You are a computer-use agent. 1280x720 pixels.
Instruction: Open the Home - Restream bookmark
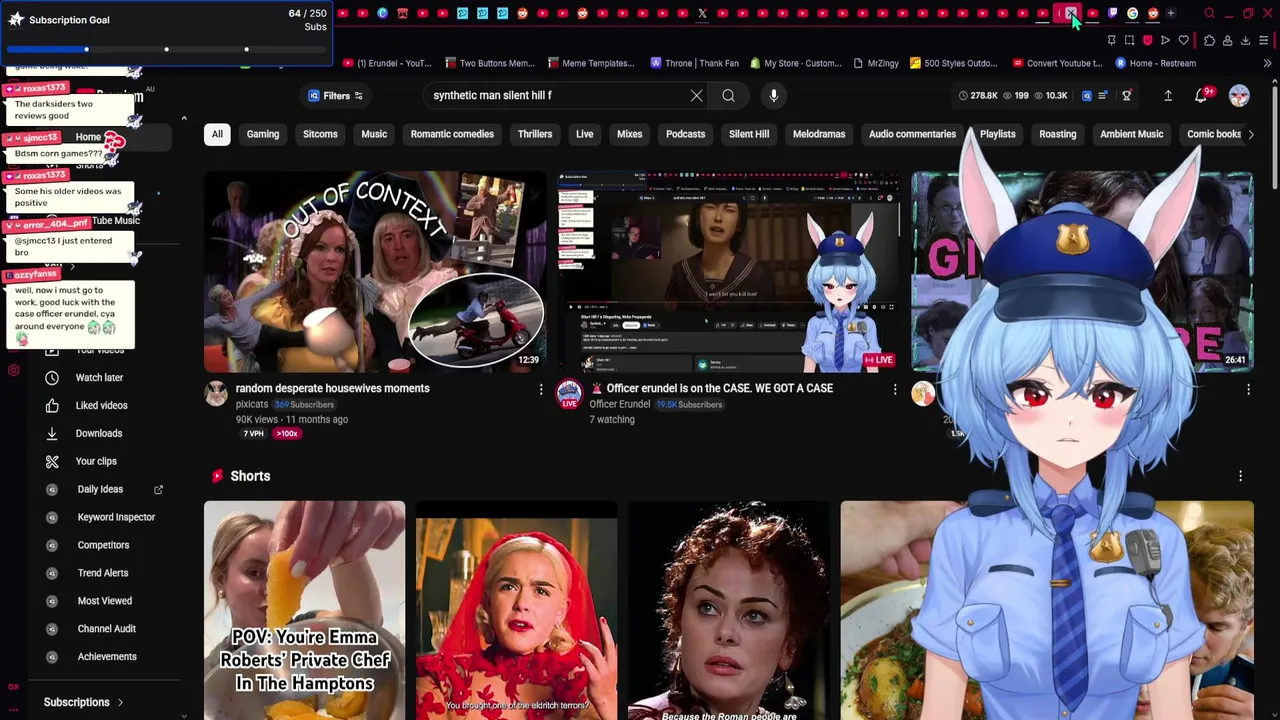tap(1155, 63)
